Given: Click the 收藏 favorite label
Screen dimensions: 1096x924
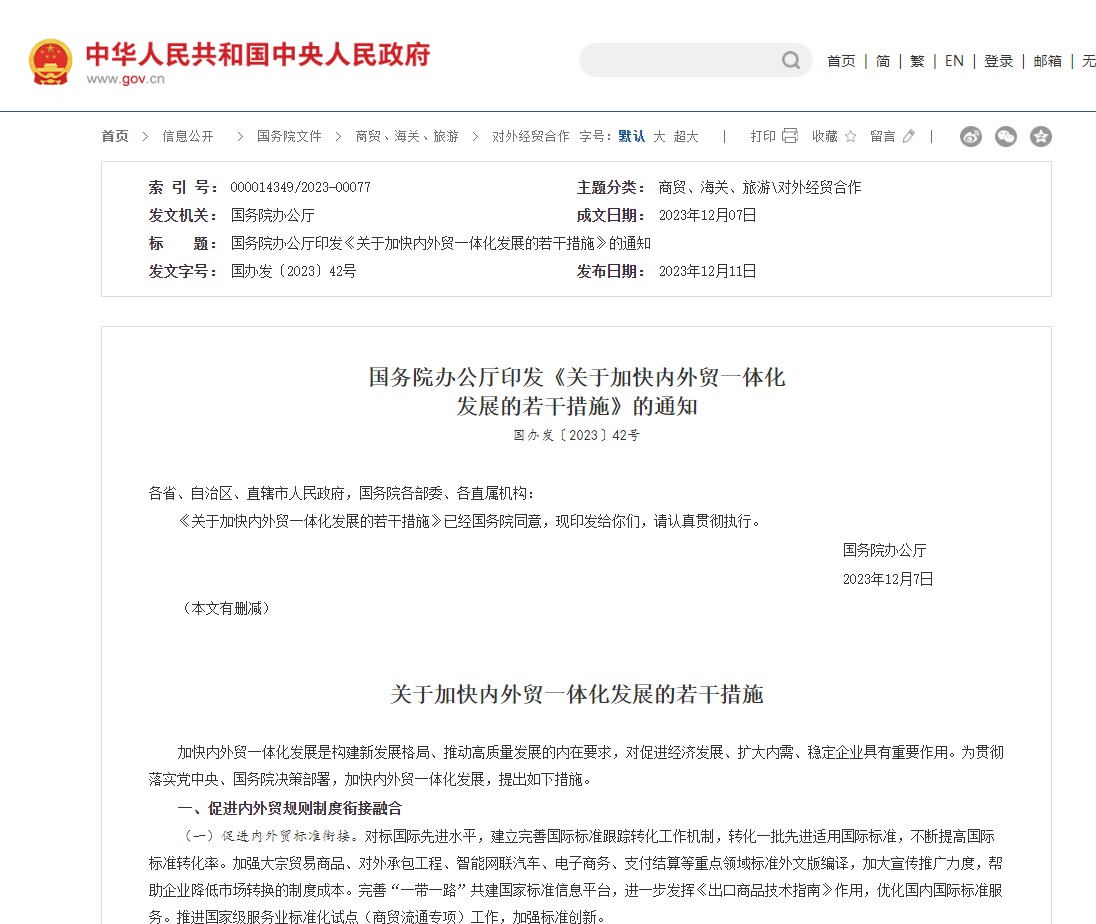Looking at the screenshot, I should point(825,136).
